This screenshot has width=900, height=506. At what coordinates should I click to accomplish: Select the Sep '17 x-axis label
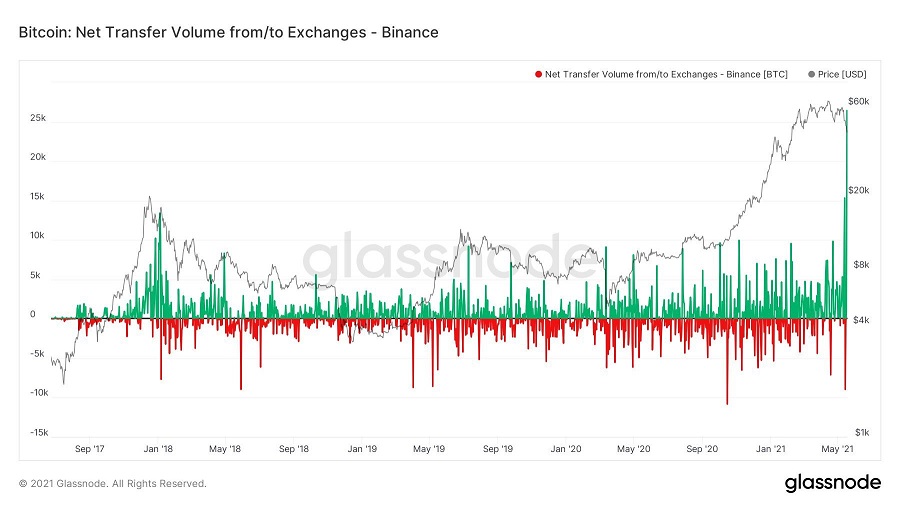pyautogui.click(x=91, y=450)
